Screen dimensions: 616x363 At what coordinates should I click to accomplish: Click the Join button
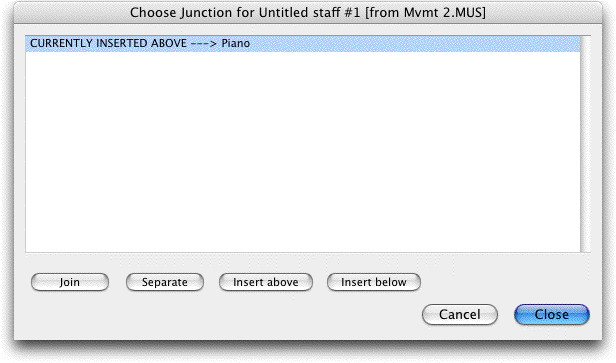click(70, 282)
